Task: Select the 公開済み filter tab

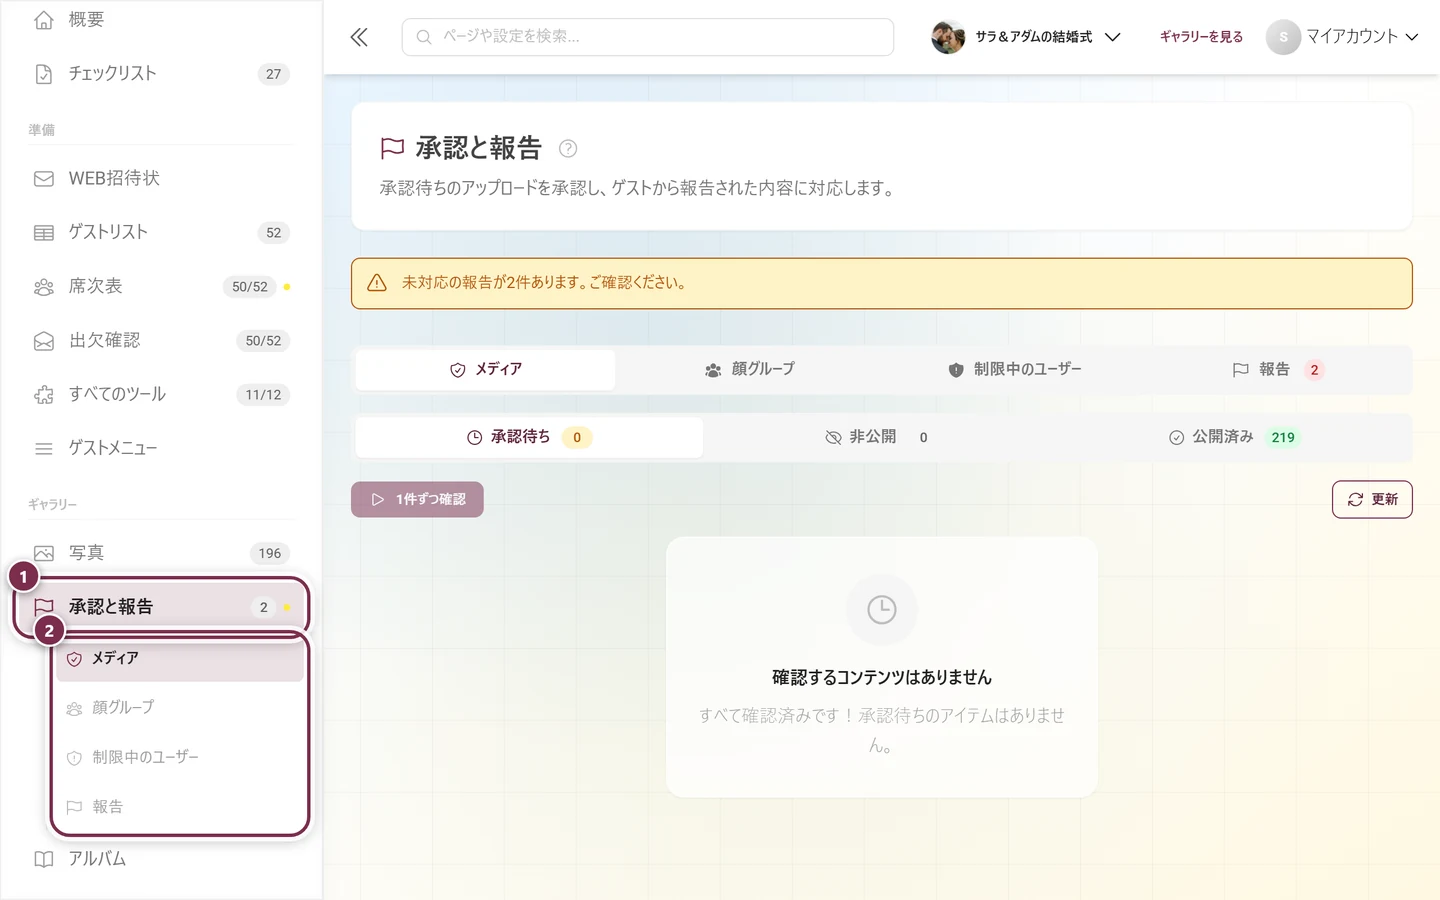Action: coord(1233,438)
